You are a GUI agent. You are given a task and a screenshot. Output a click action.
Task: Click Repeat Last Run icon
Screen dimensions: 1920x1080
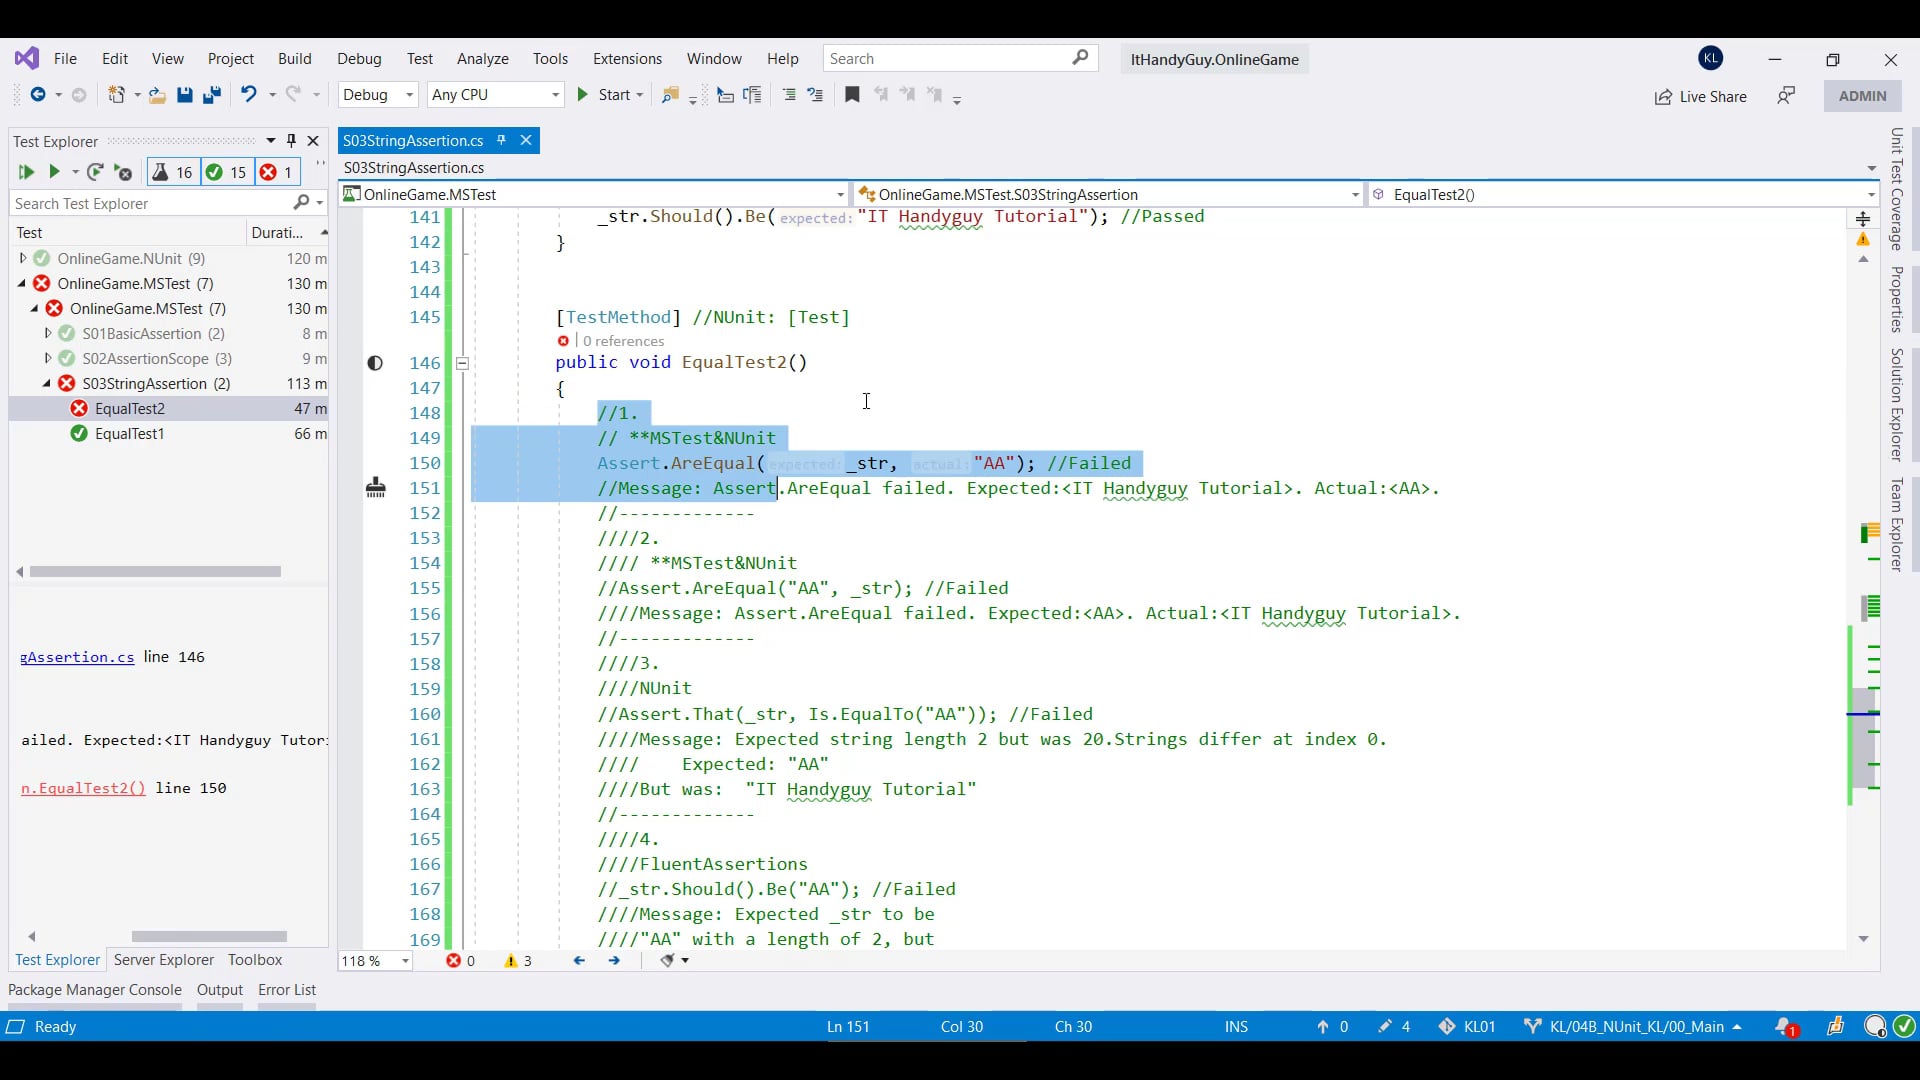tap(95, 172)
